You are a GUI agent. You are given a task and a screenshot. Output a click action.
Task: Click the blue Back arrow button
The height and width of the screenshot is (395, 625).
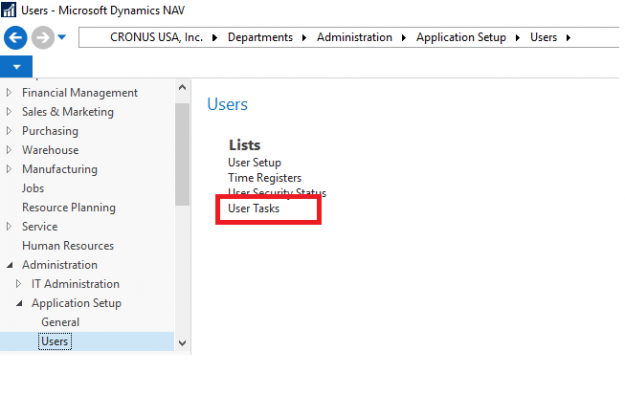click(16, 38)
